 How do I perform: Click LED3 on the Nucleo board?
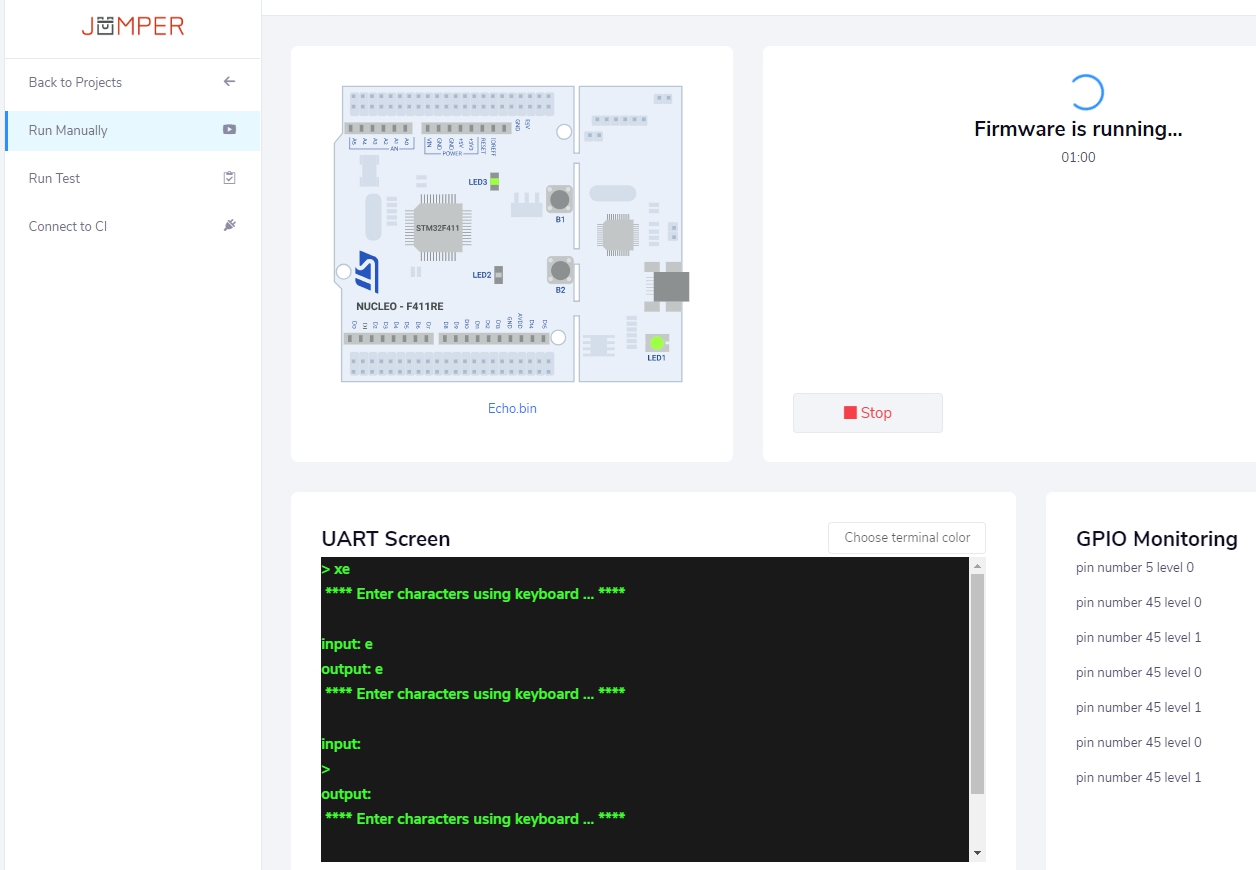(494, 182)
